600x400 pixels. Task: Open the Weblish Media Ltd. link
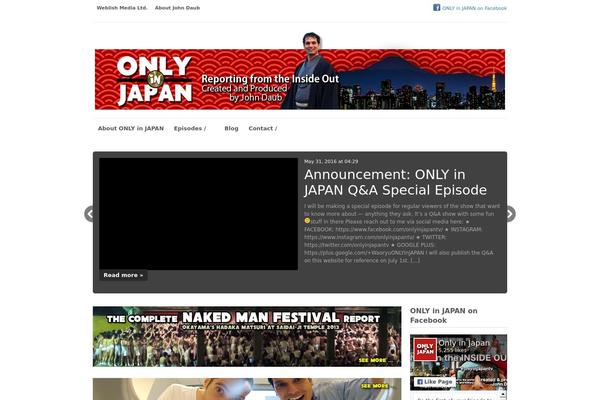click(x=122, y=8)
